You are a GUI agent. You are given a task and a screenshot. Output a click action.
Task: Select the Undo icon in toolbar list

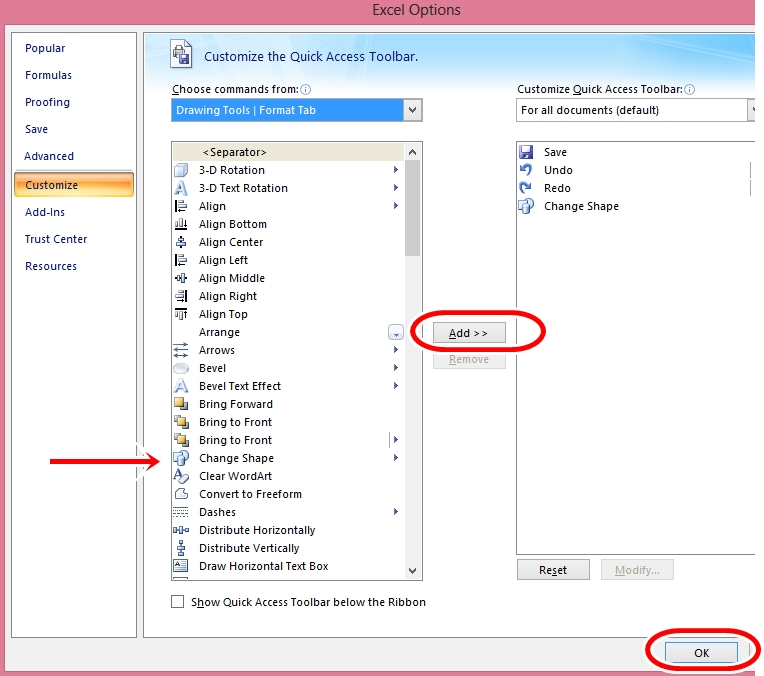pyautogui.click(x=526, y=170)
